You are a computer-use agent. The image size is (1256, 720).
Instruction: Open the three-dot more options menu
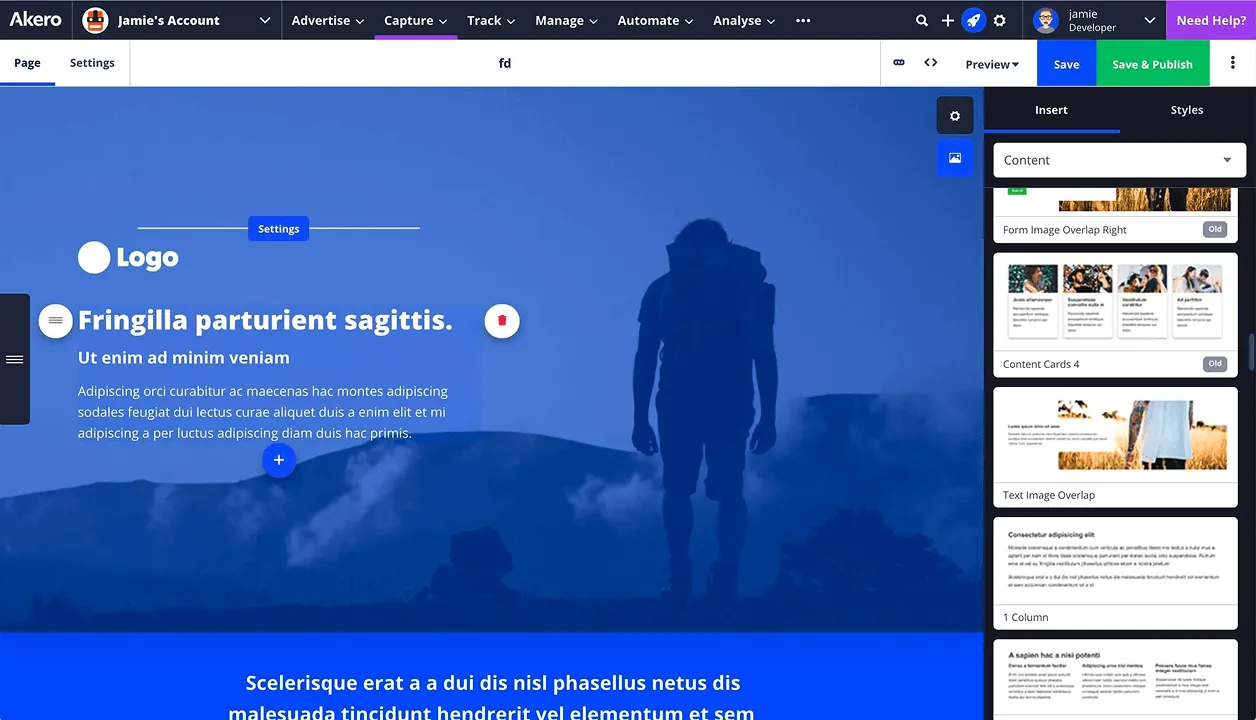pyautogui.click(x=1232, y=63)
